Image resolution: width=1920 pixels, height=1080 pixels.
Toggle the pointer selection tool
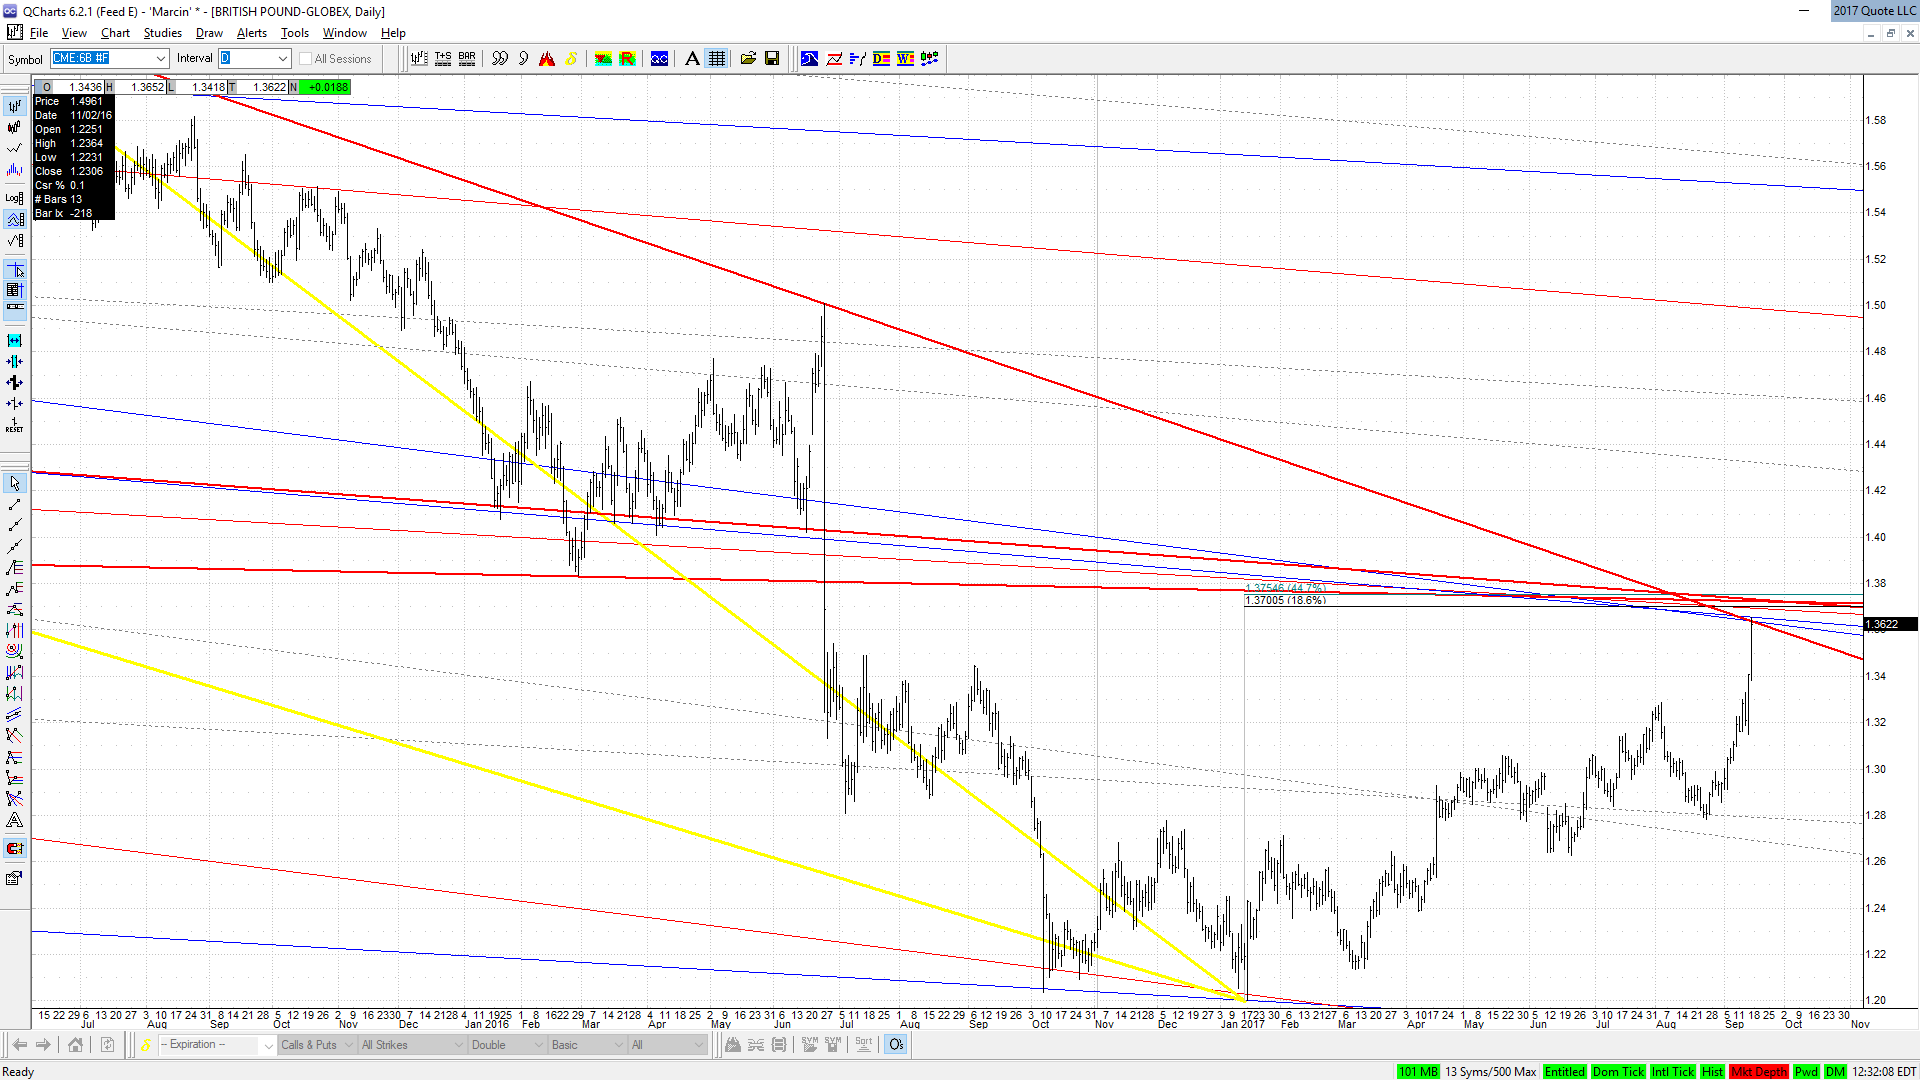pos(14,484)
